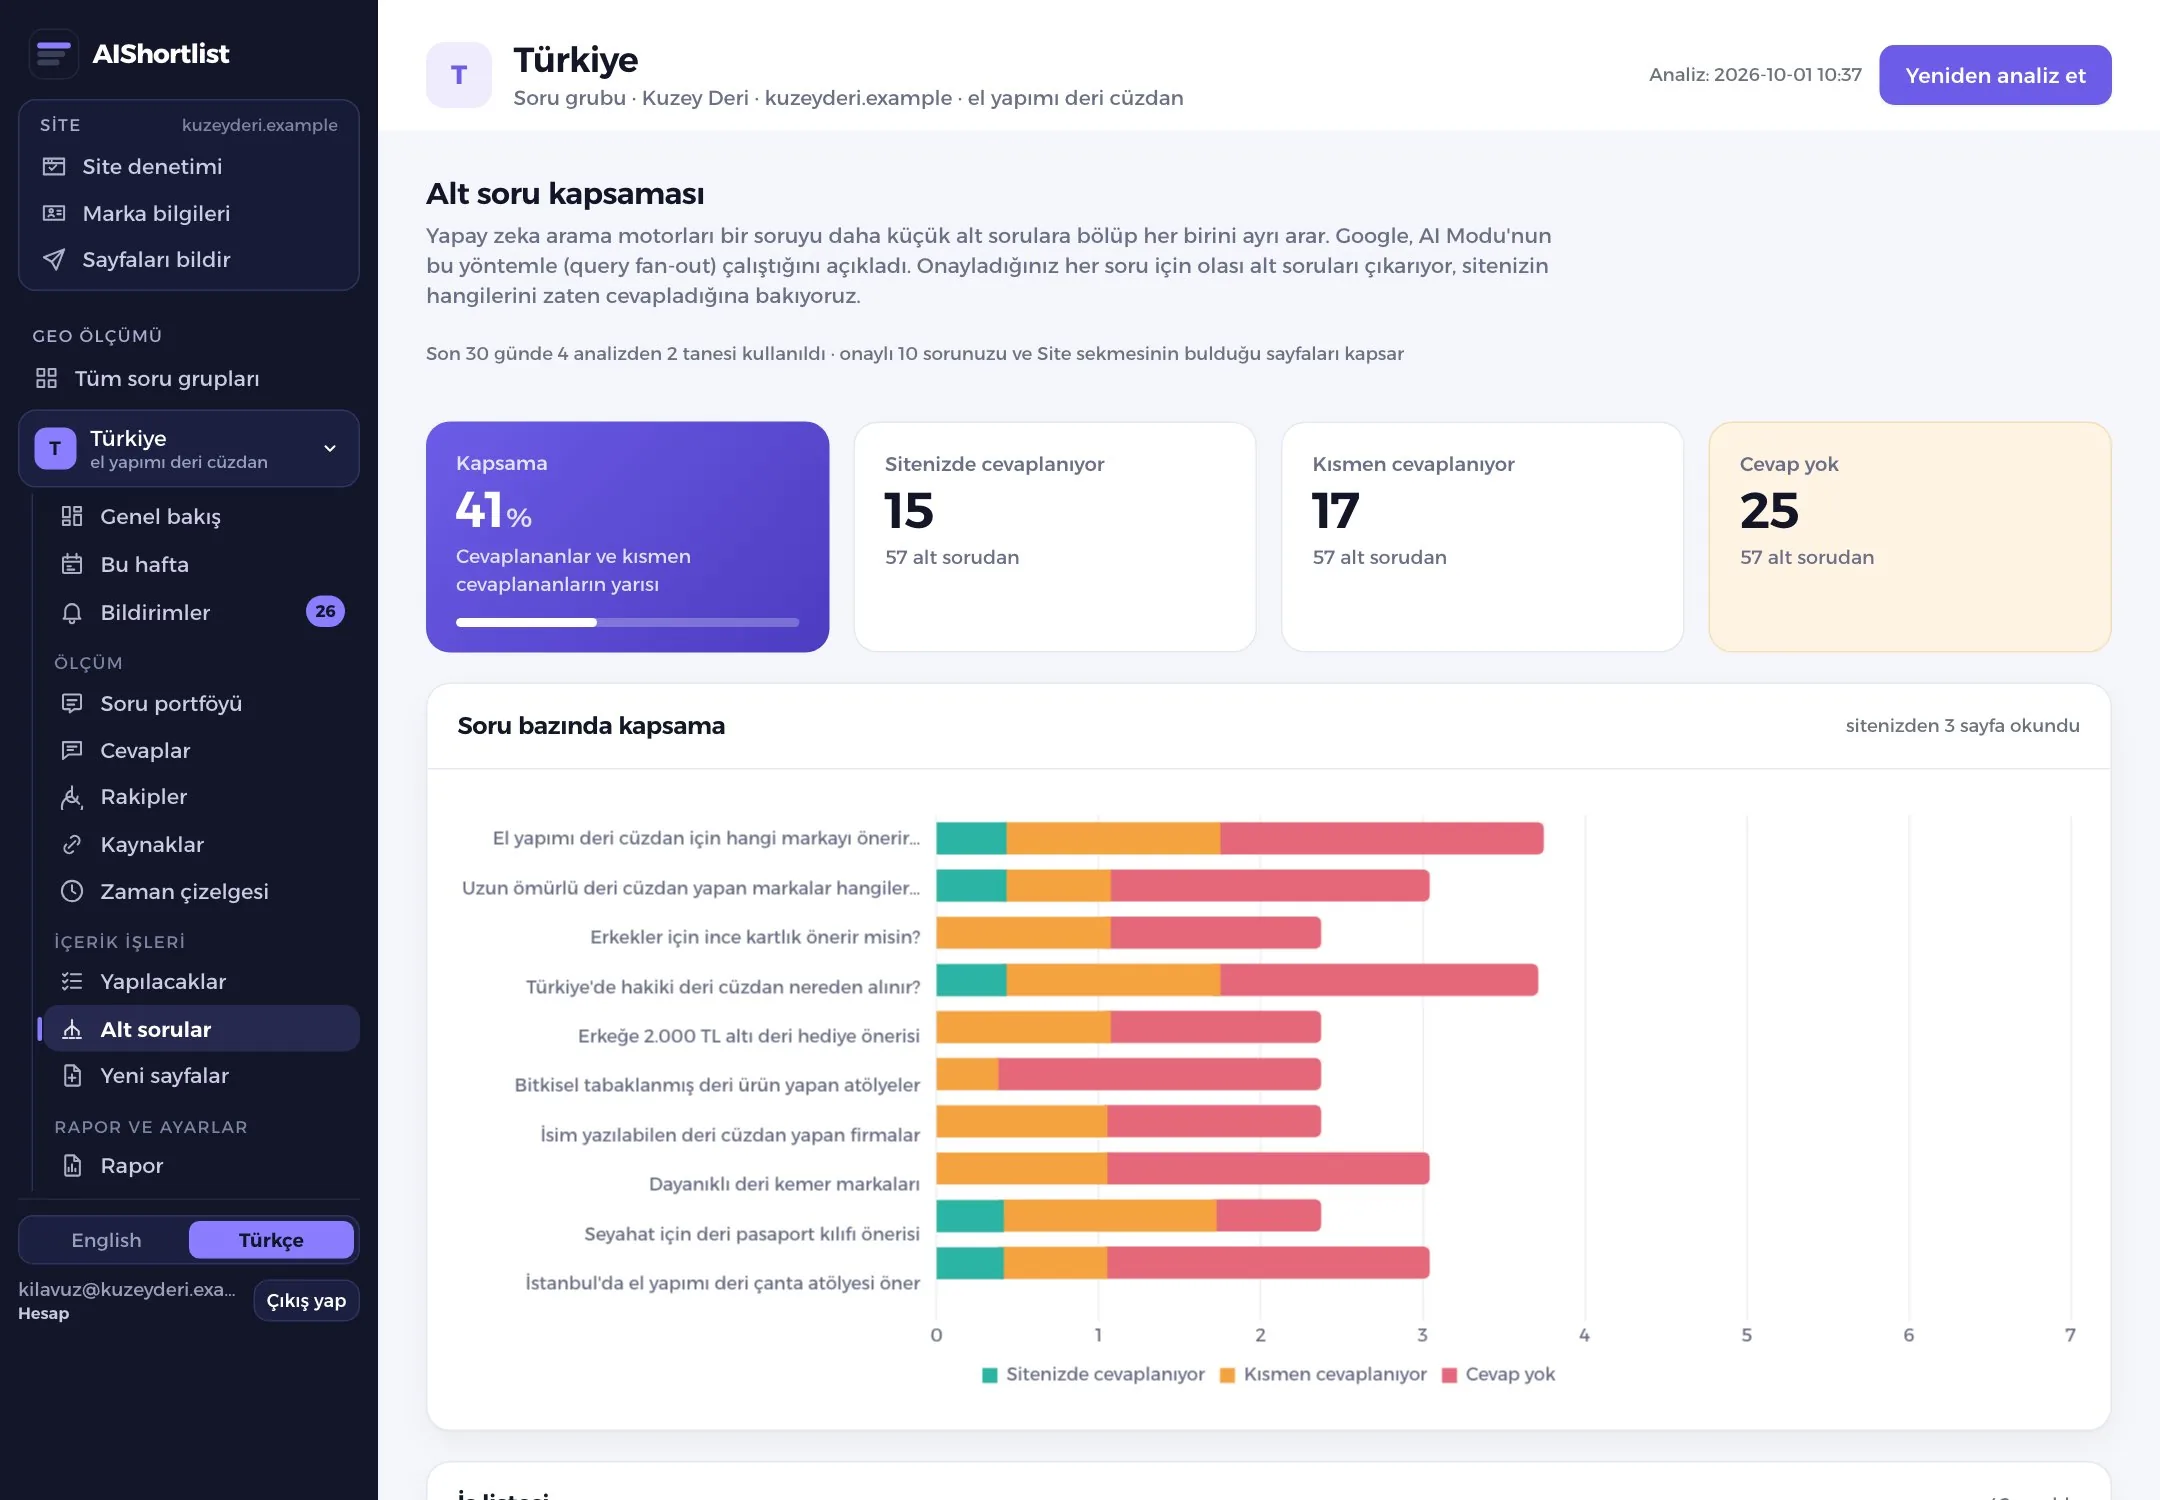Click 'İstanbul'da el yapımı deri çanta atölyesi öner' label
Viewport: 2160px width, 1500px height.
(x=722, y=1283)
